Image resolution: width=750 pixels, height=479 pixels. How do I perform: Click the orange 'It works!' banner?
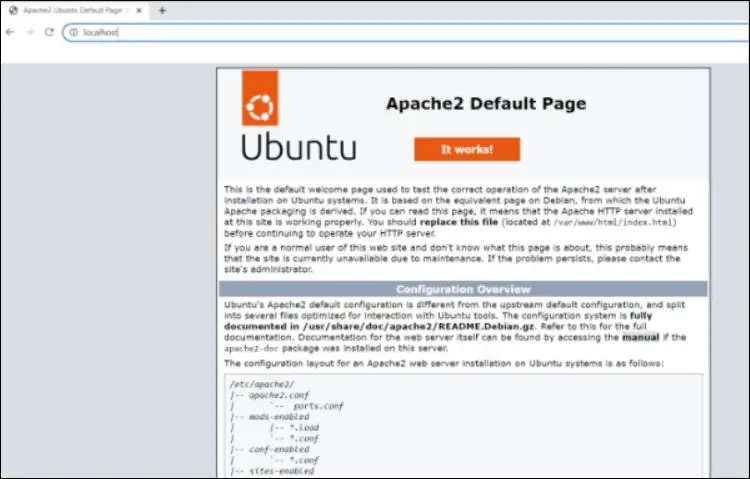(x=467, y=149)
